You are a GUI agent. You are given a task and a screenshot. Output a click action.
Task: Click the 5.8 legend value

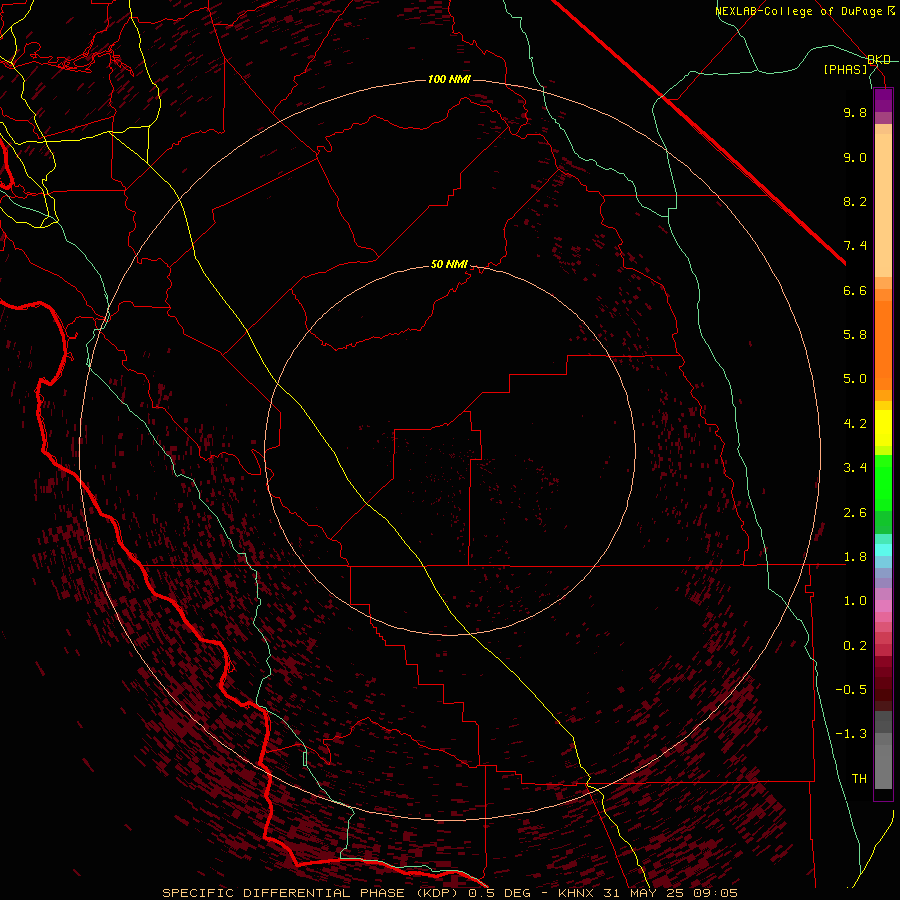pyautogui.click(x=855, y=335)
